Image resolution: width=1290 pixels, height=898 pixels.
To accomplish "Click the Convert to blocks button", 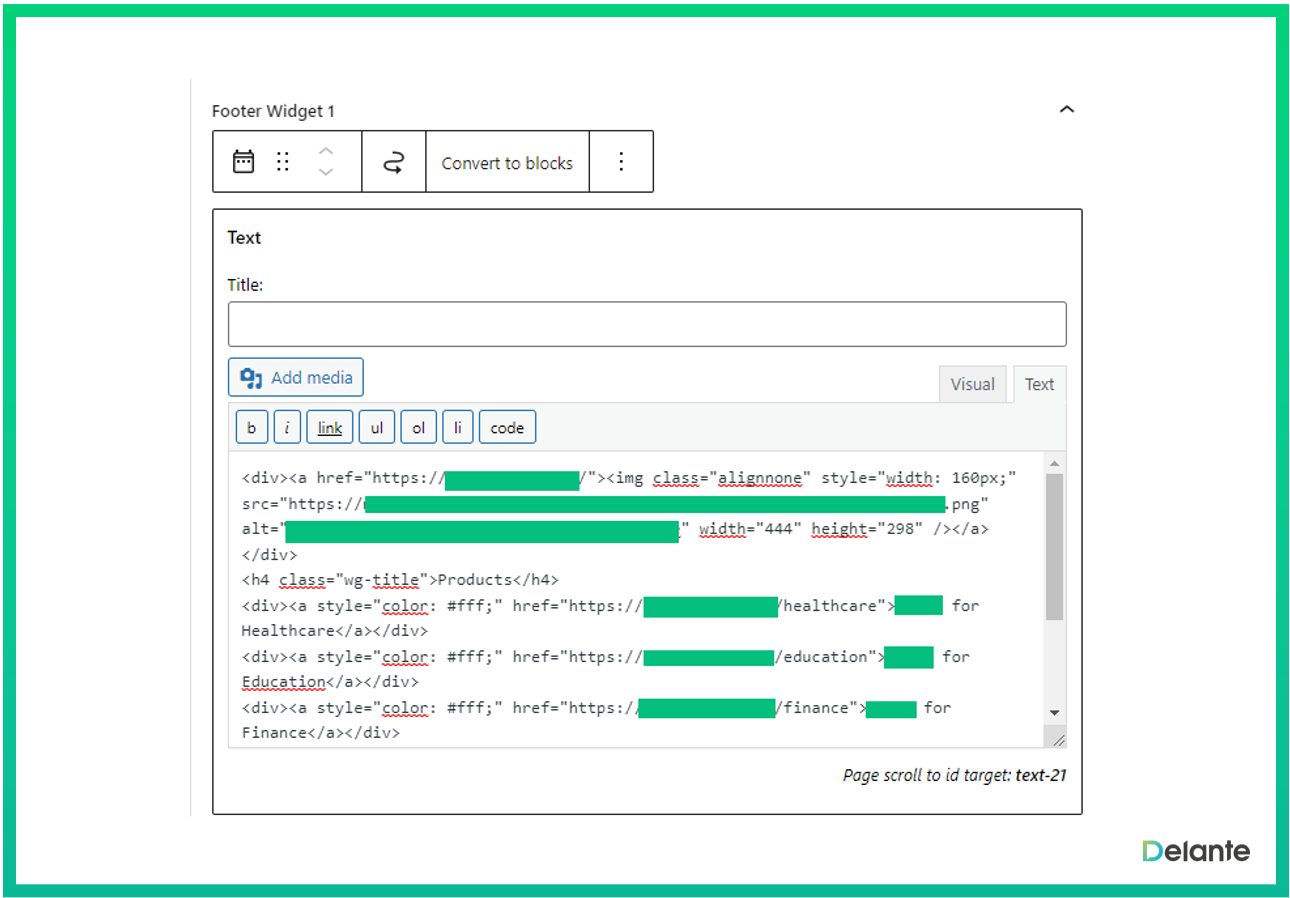I will click(507, 163).
